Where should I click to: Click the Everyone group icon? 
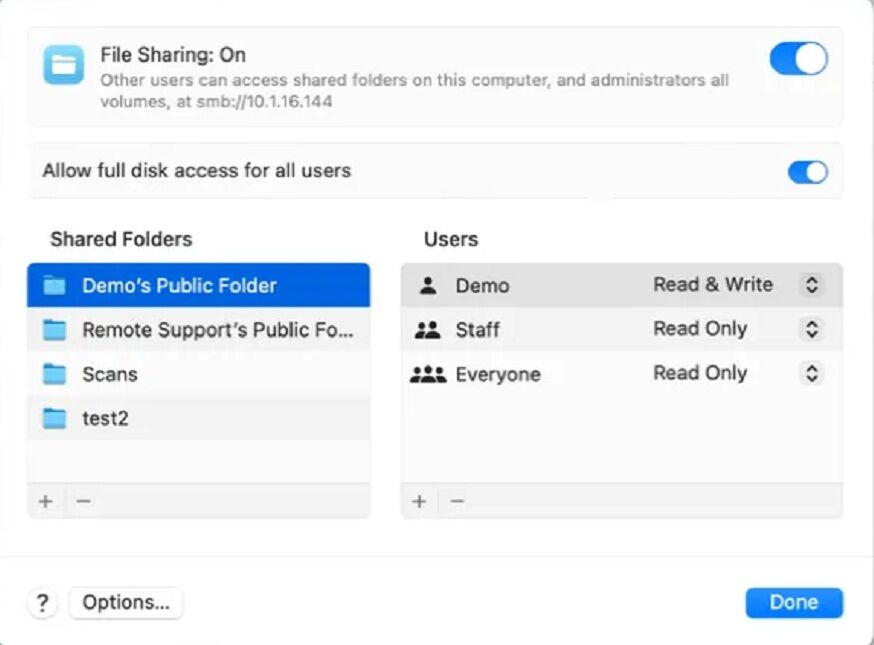point(428,374)
